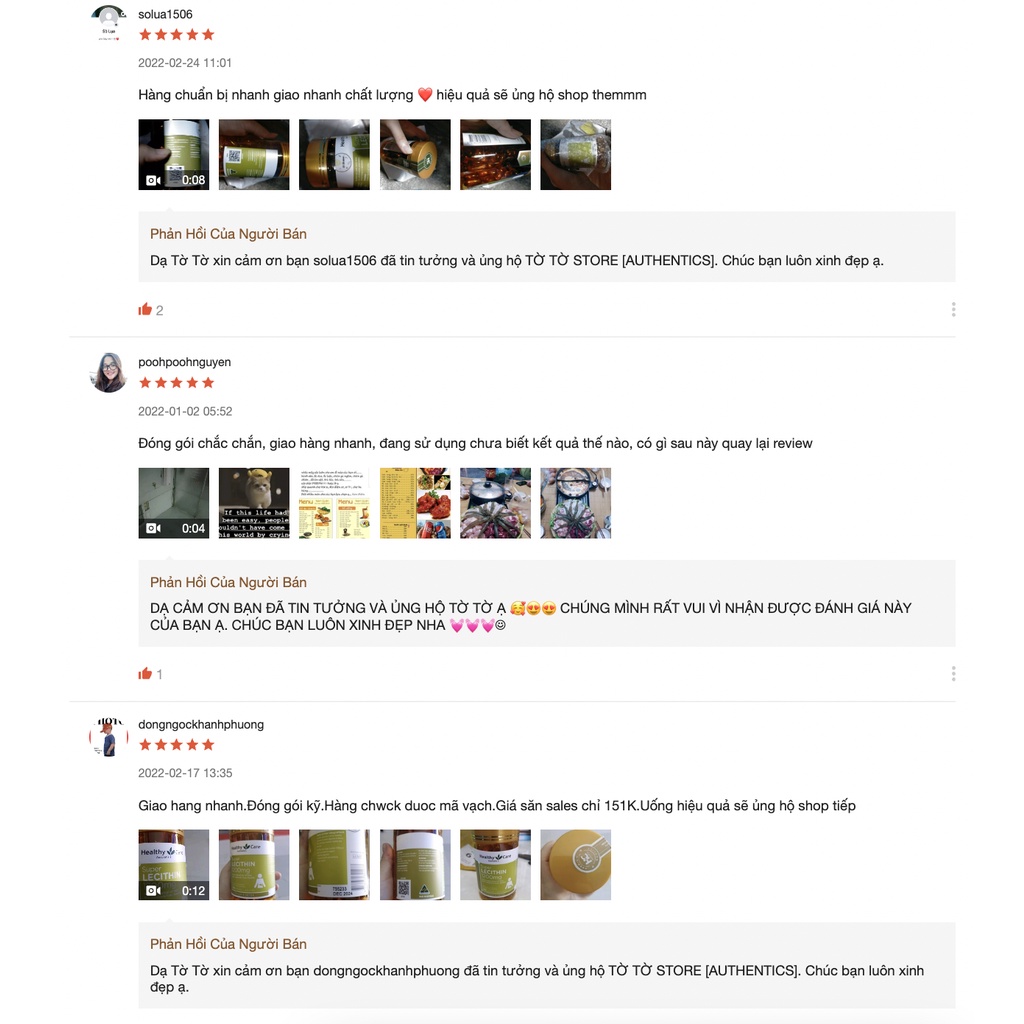Open poohpoohnguyen's profile avatar

tap(108, 372)
